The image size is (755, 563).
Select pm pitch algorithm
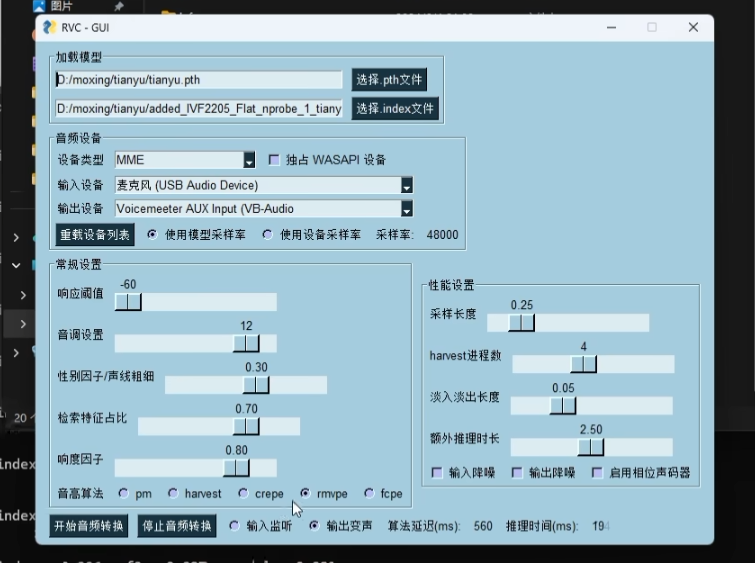click(124, 493)
